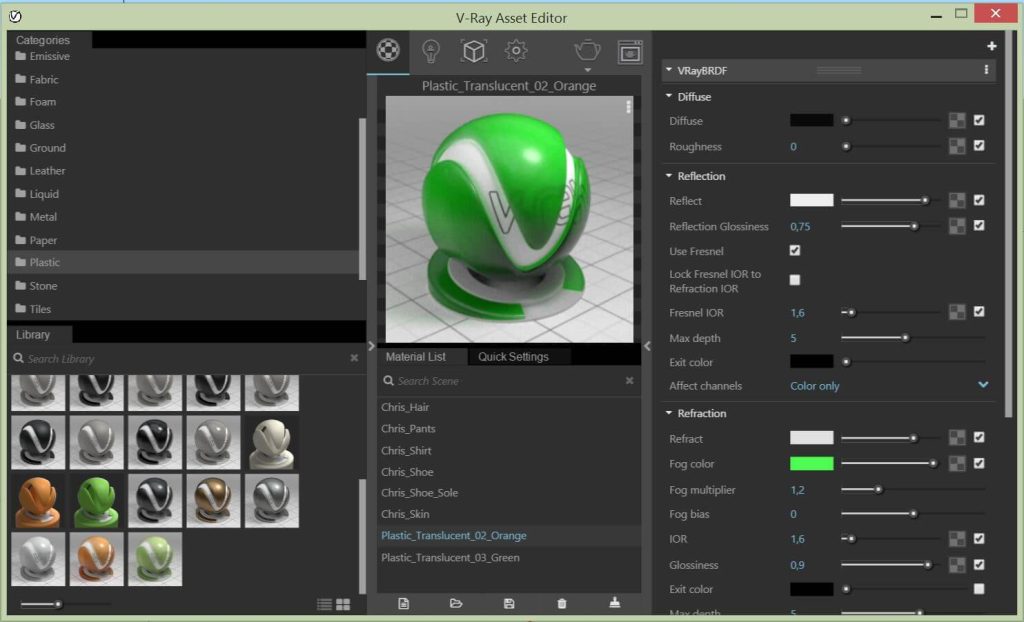Open the green Fog color swatch

812,463
